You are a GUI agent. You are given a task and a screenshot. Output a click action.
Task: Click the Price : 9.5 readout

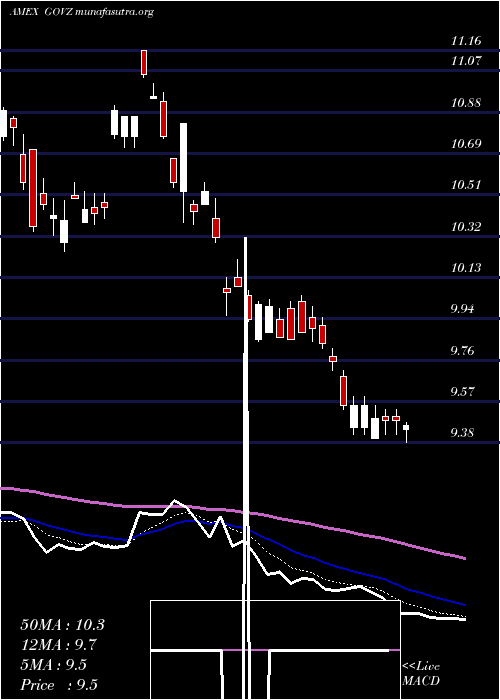click(x=59, y=685)
